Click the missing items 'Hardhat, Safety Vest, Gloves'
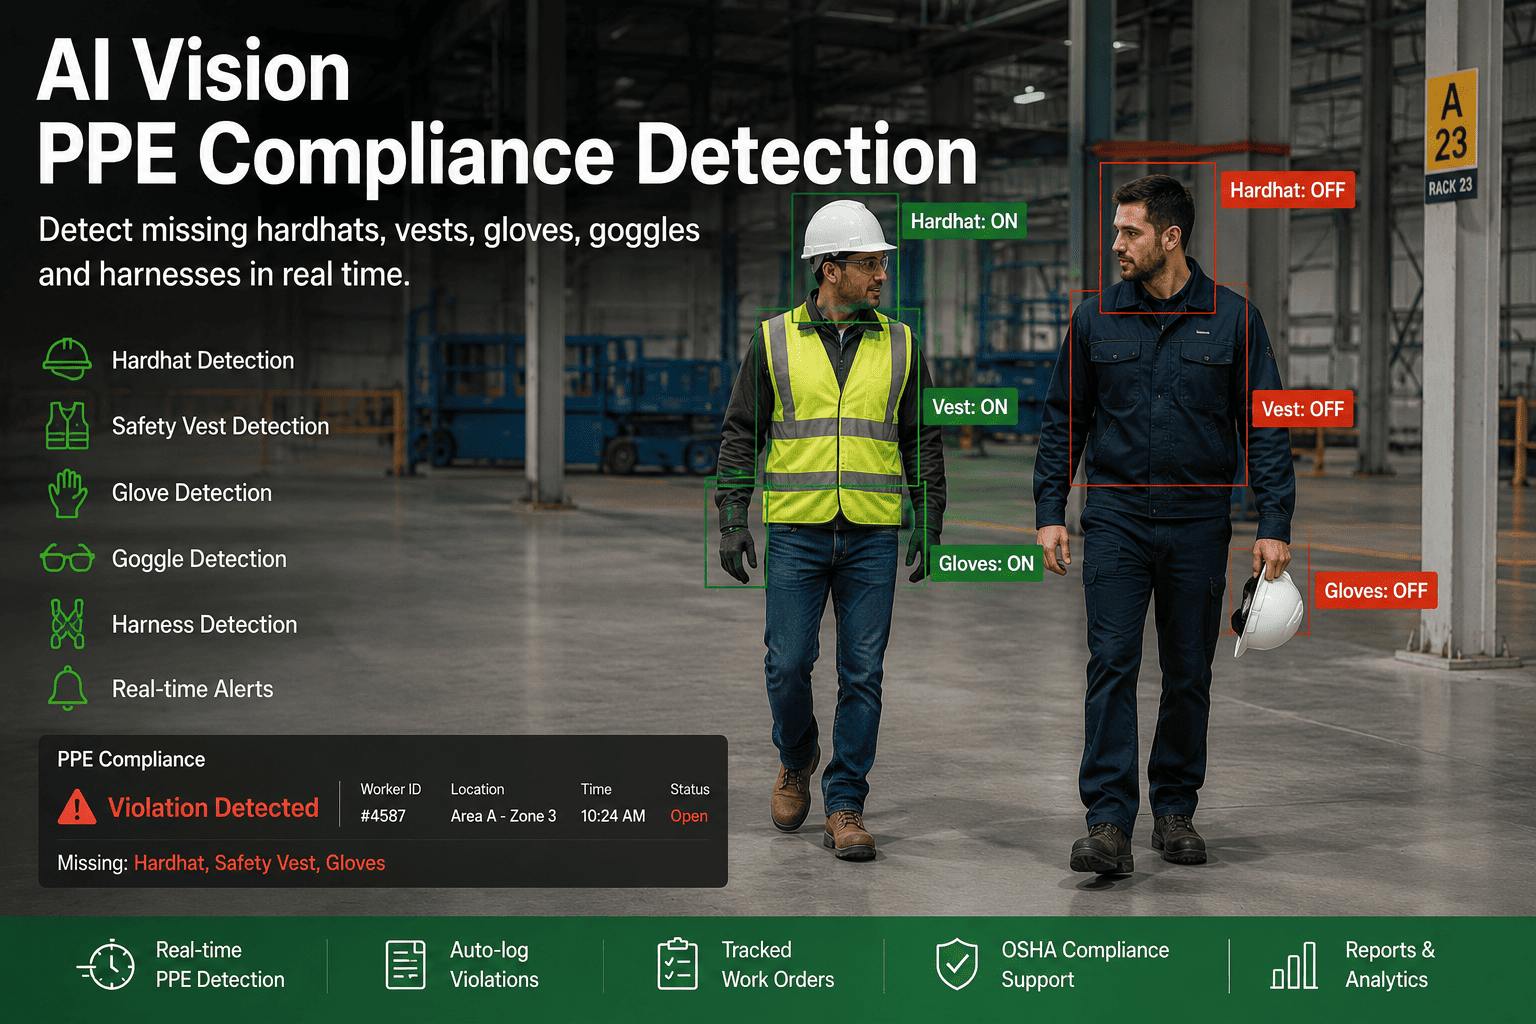The width and height of the screenshot is (1536, 1024). [259, 863]
